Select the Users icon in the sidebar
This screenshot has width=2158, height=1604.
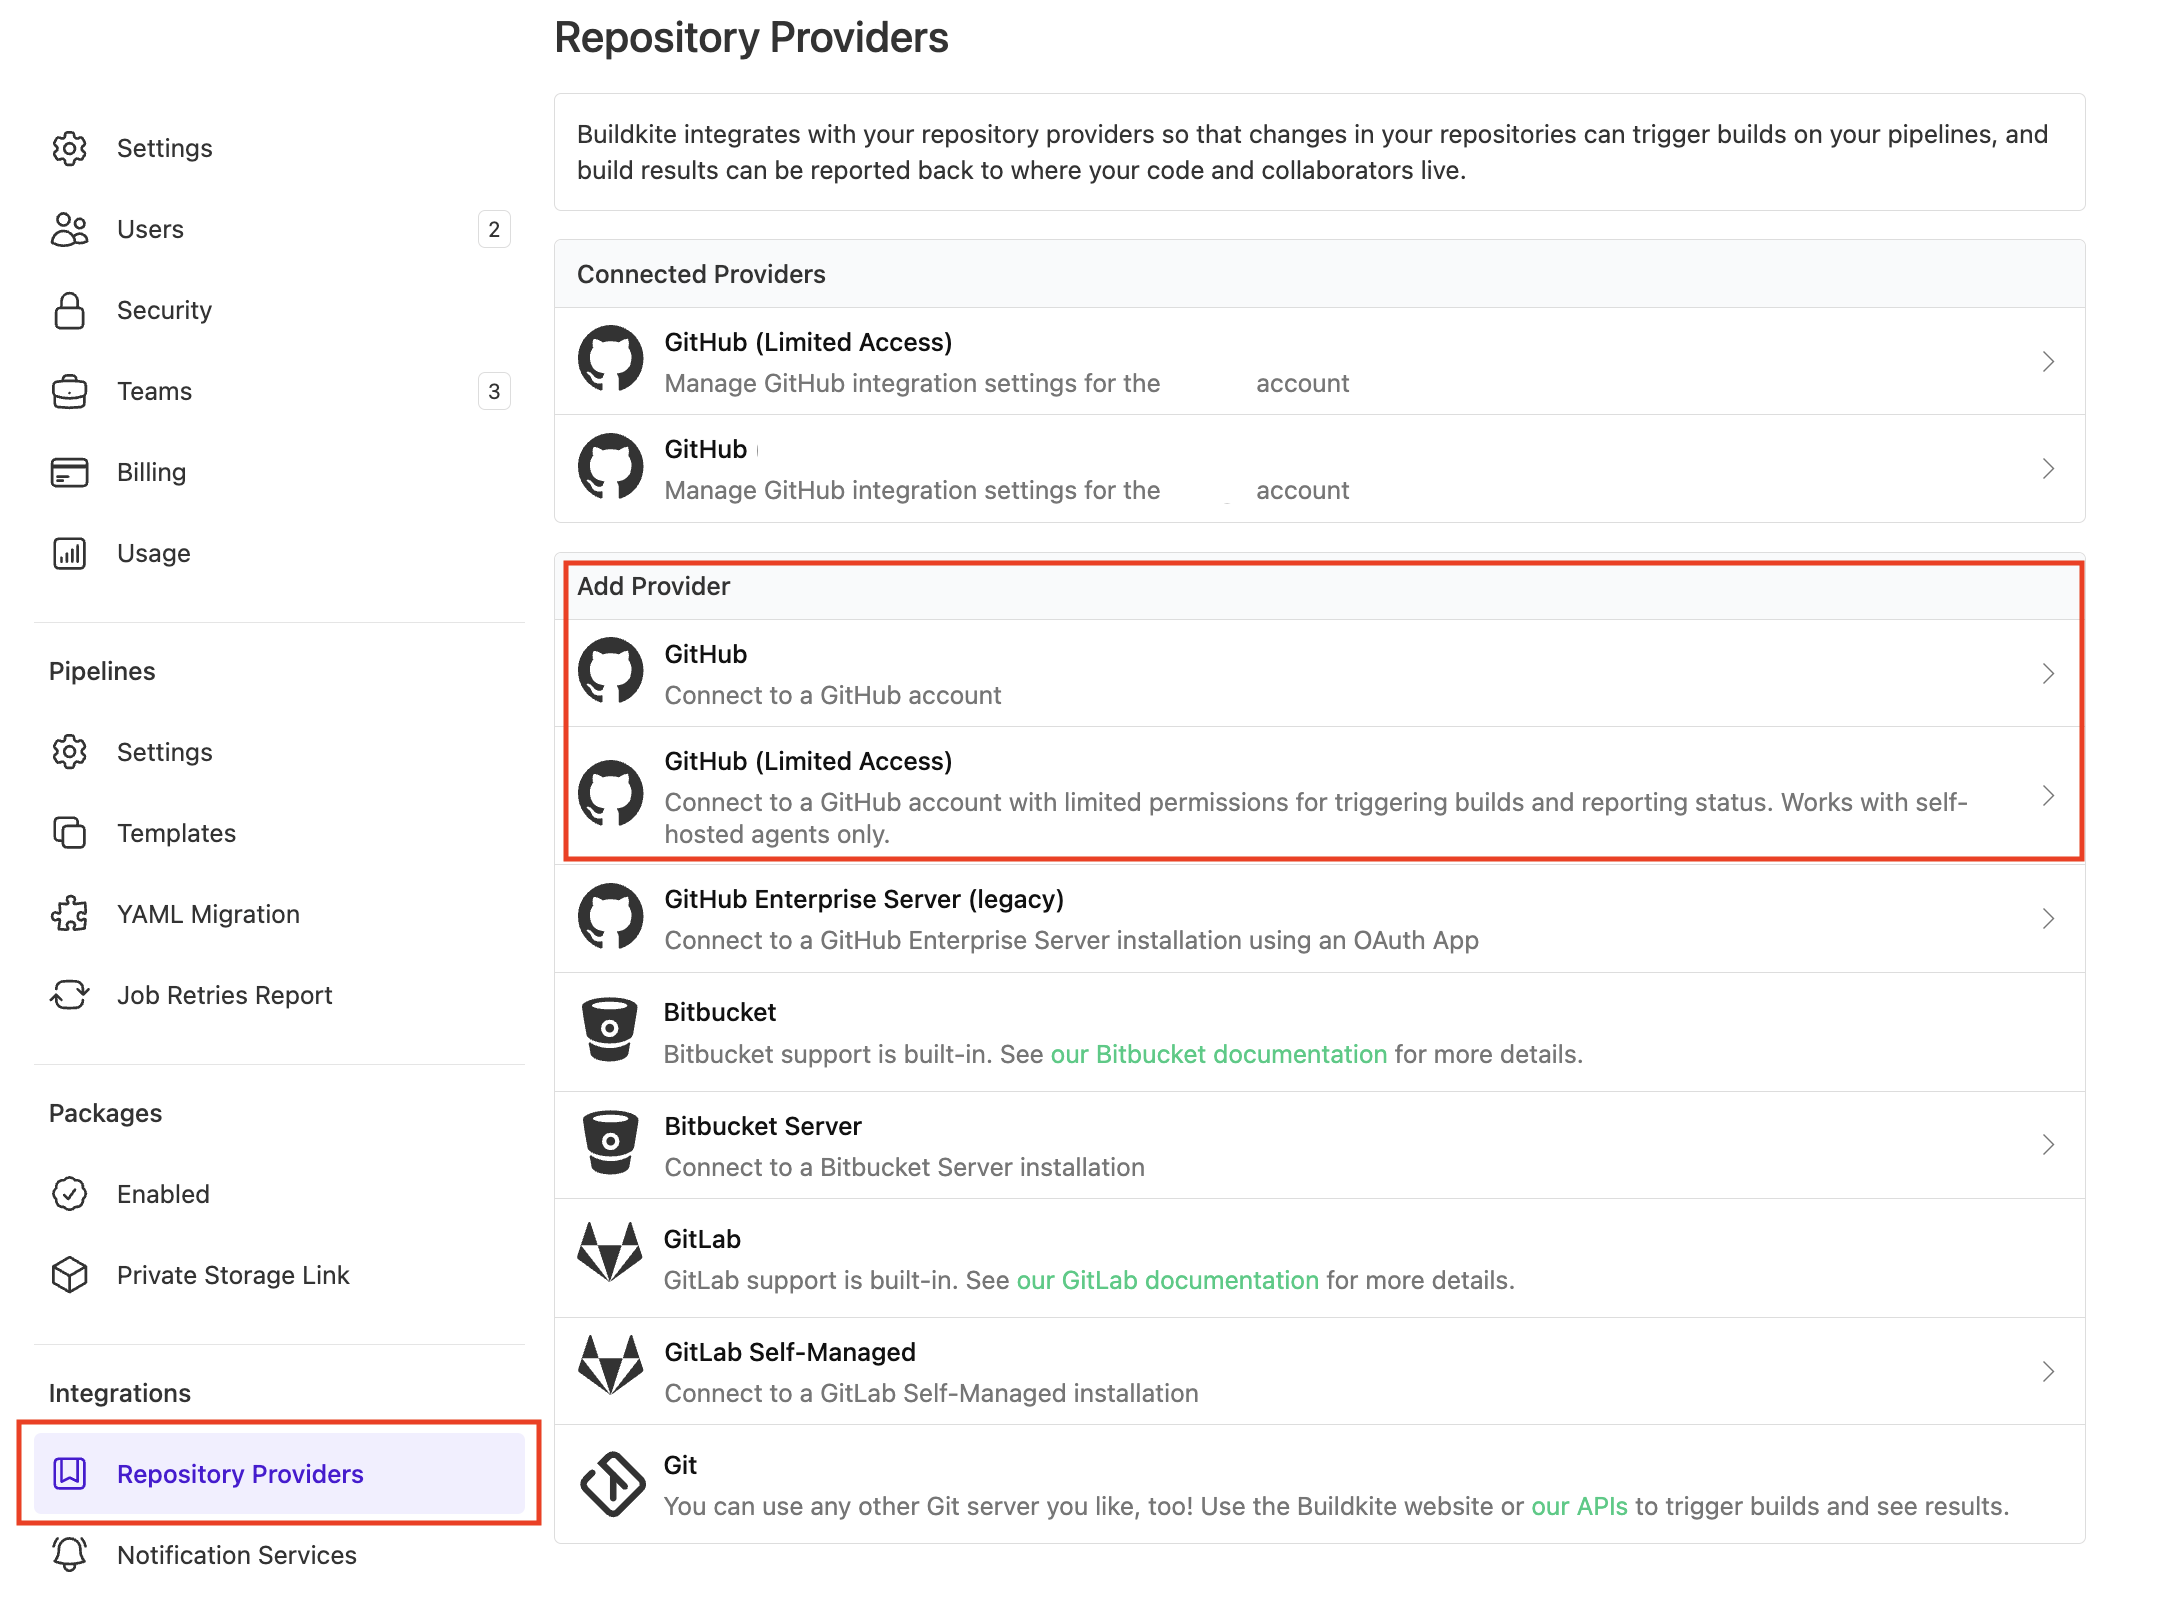(69, 229)
